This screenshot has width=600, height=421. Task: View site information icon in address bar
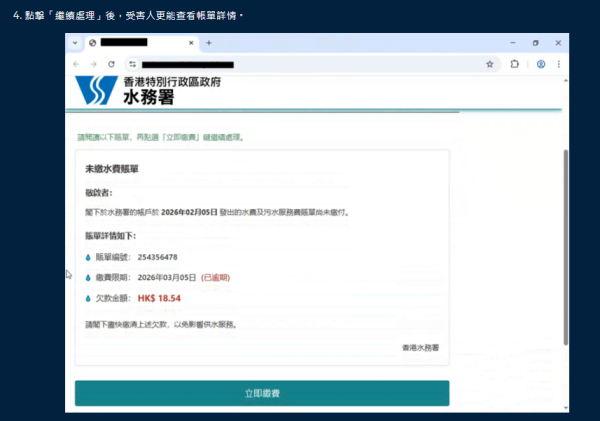[132, 64]
